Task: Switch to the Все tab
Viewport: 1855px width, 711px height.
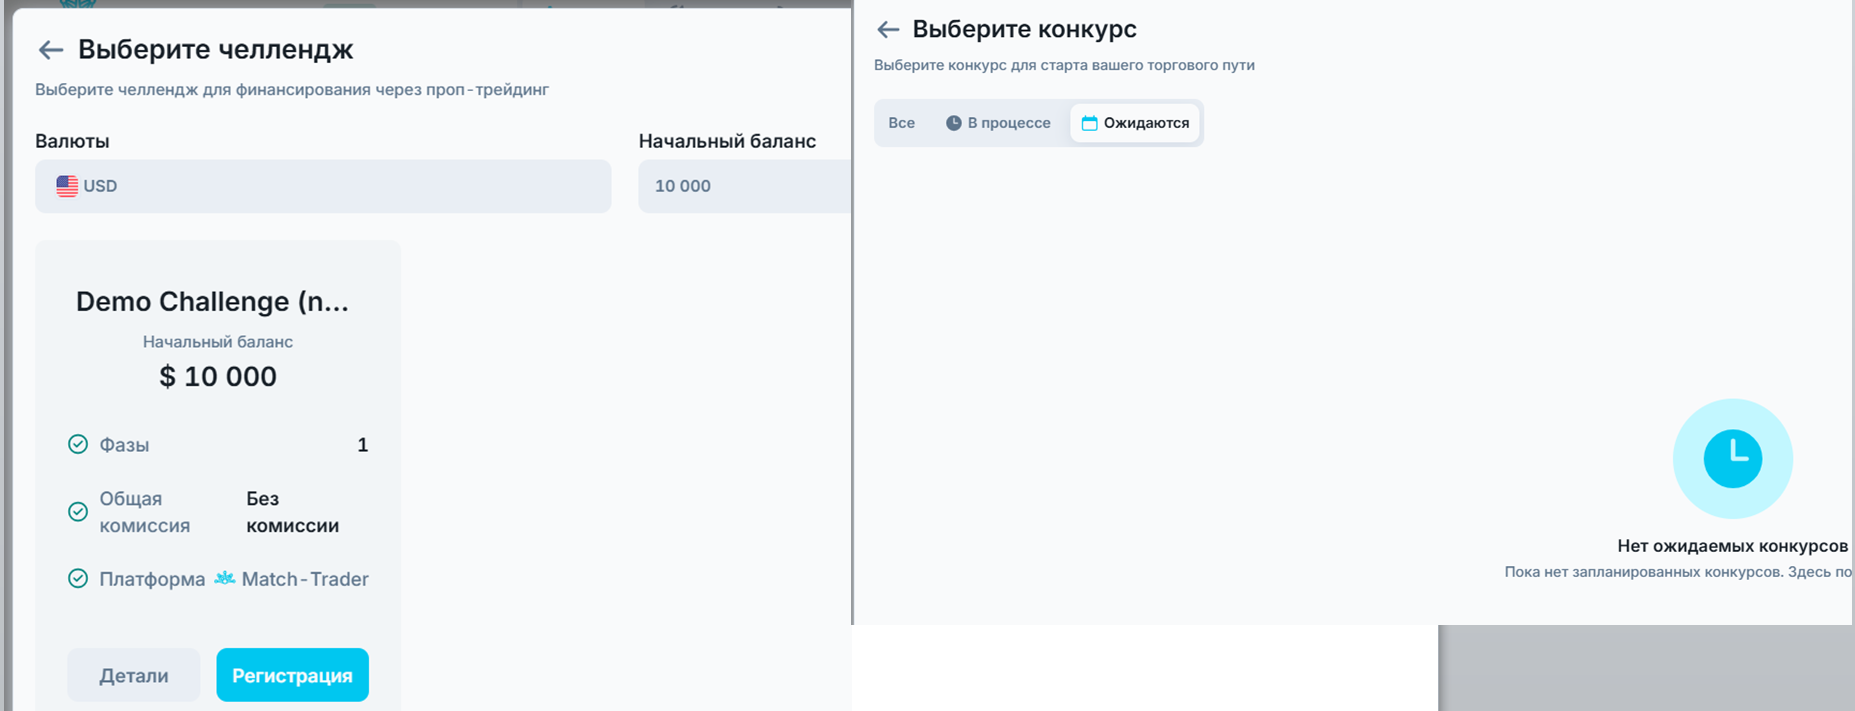Action: pos(902,123)
